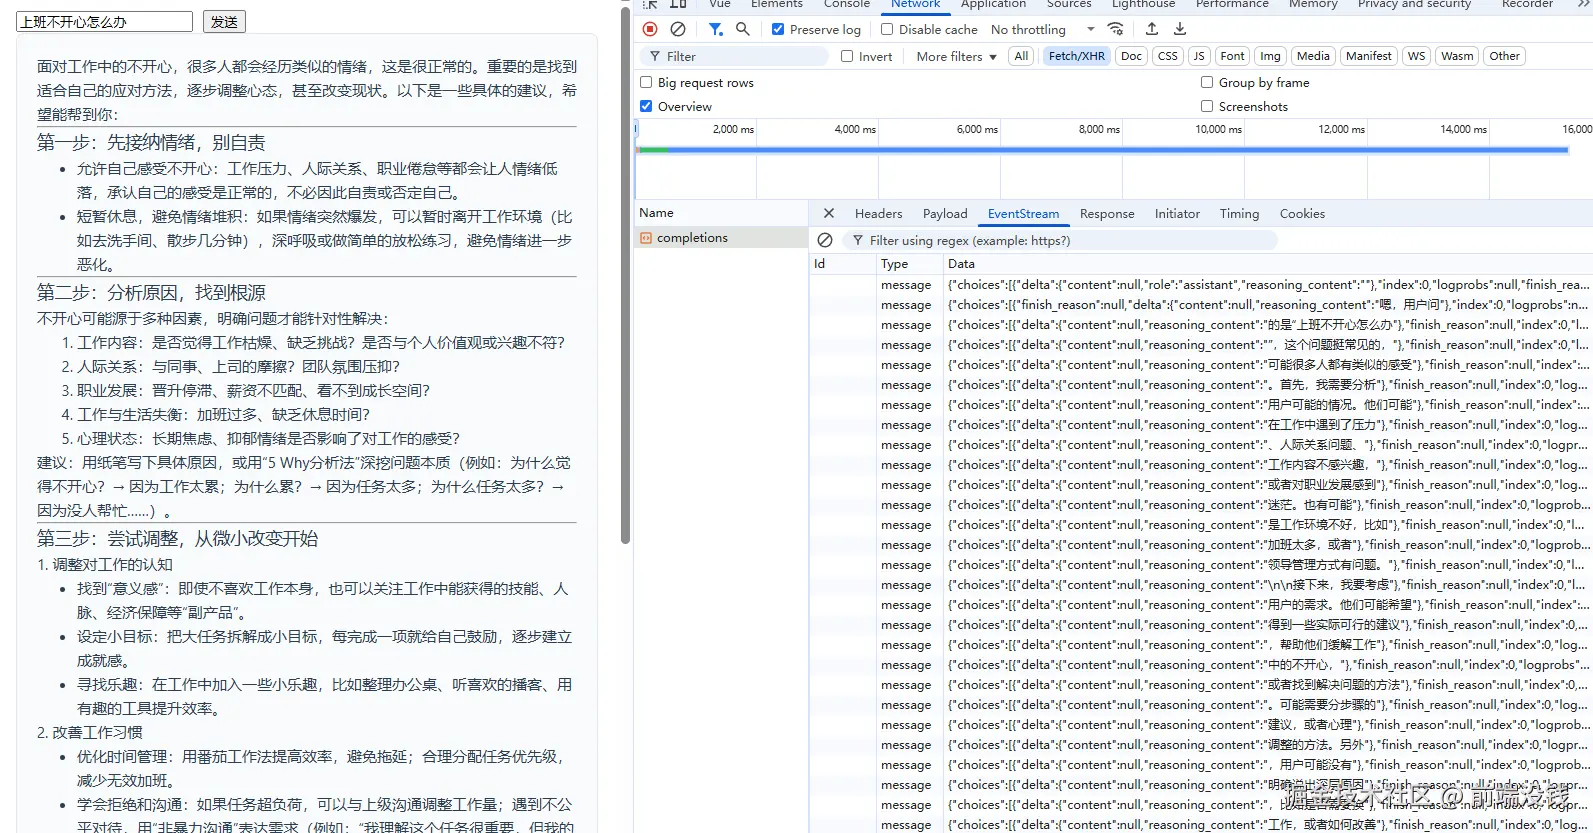Clear EventStream messages icon

[x=825, y=240]
